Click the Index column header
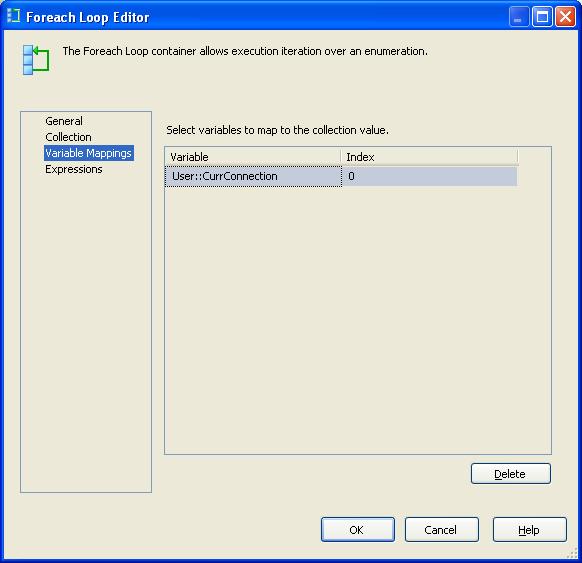This screenshot has width=582, height=563. tap(429, 157)
